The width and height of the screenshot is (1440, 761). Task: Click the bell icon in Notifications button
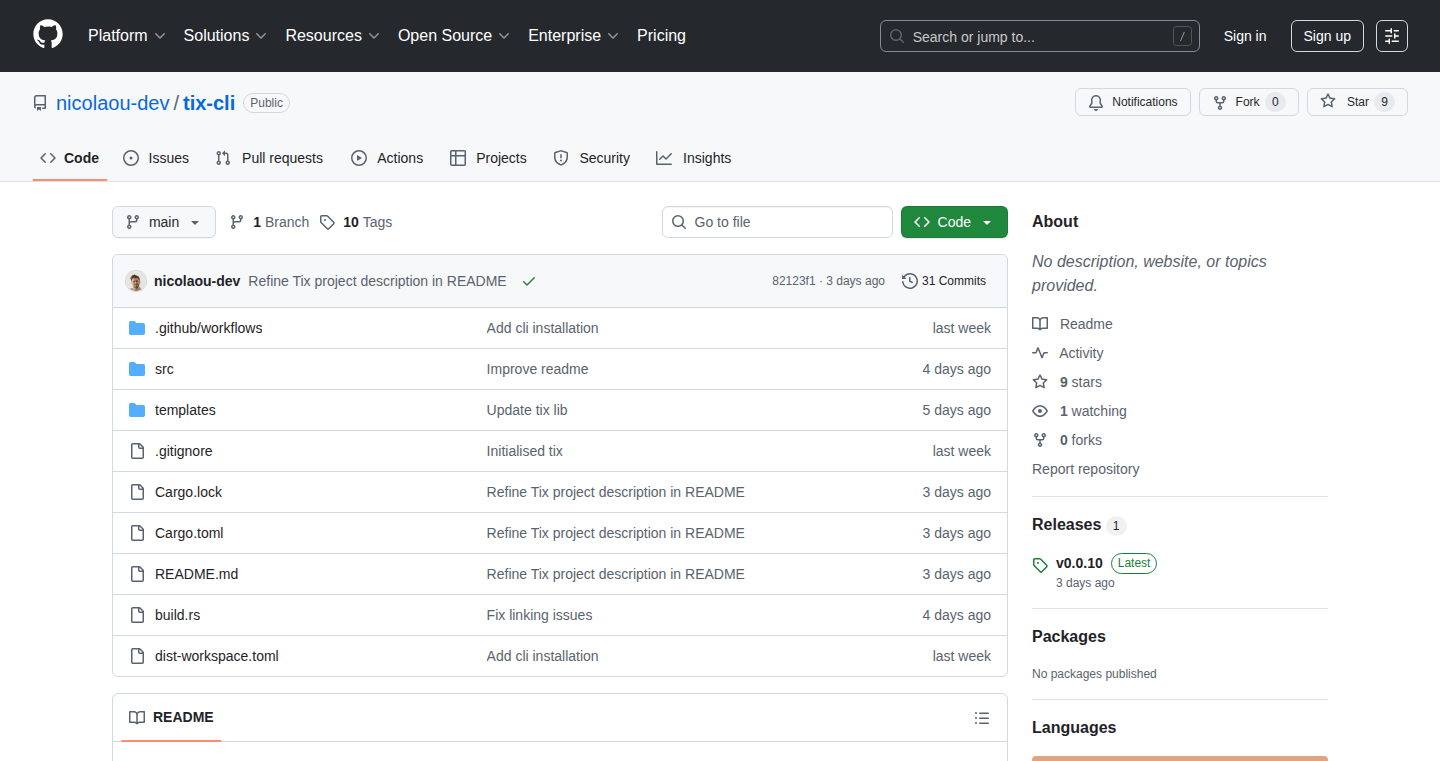1096,102
